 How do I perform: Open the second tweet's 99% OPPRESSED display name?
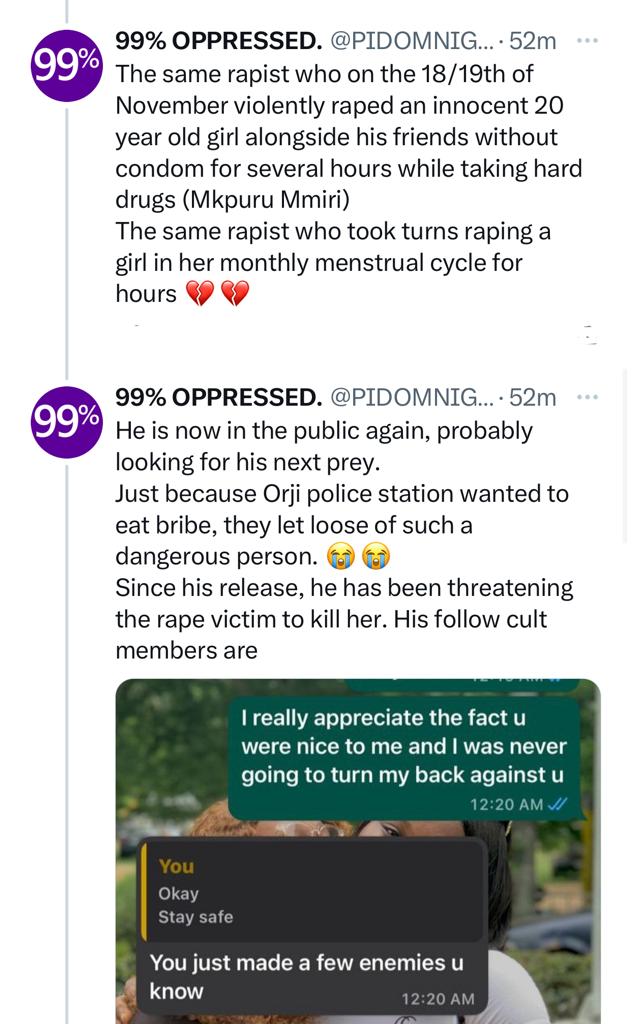point(218,398)
